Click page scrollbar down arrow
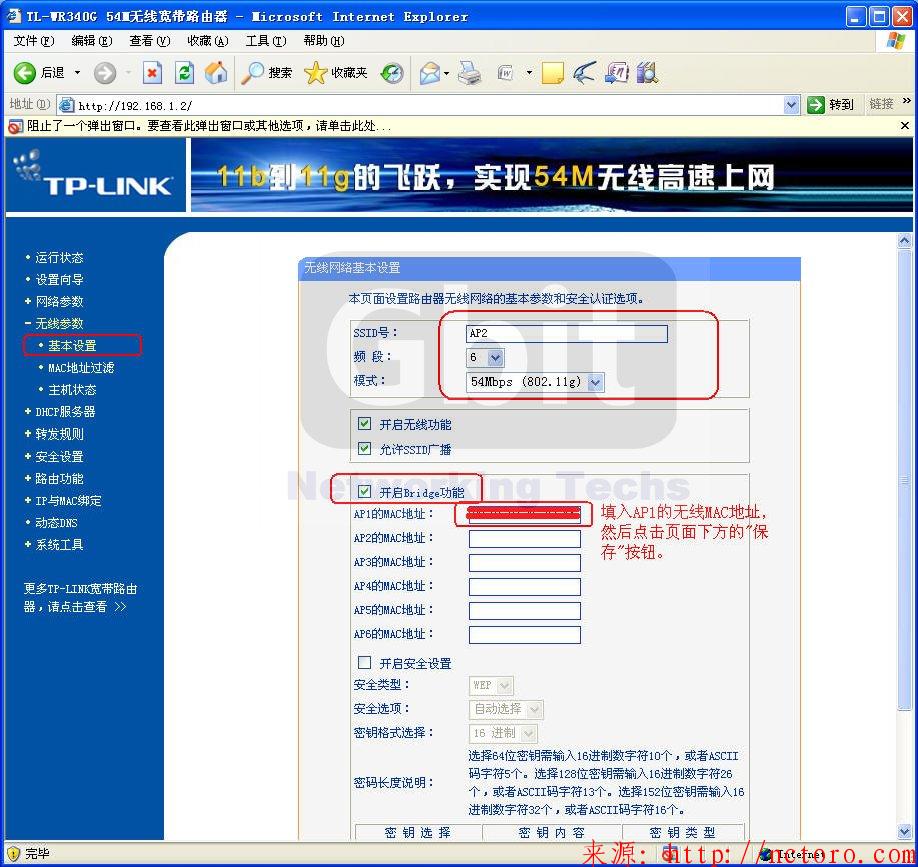Viewport: 918px width, 867px height. pos(904,832)
